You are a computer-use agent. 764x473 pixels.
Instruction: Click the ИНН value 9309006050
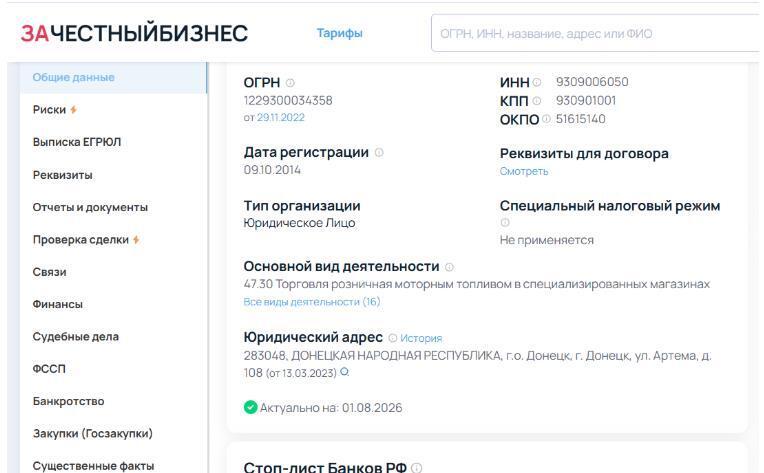pos(592,82)
